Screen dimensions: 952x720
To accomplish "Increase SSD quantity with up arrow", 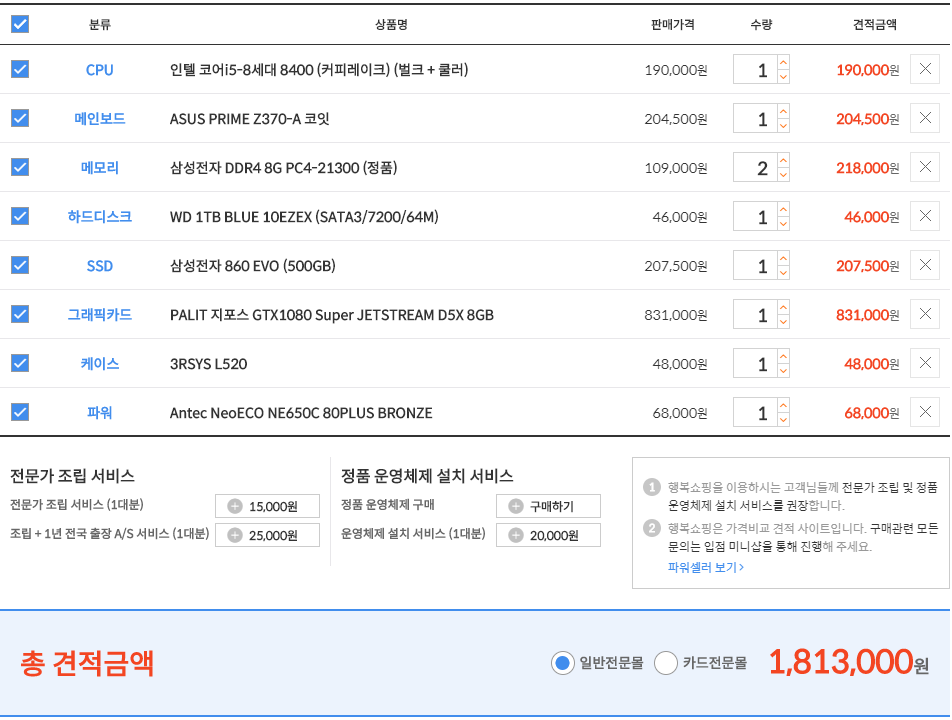I will click(783, 258).
